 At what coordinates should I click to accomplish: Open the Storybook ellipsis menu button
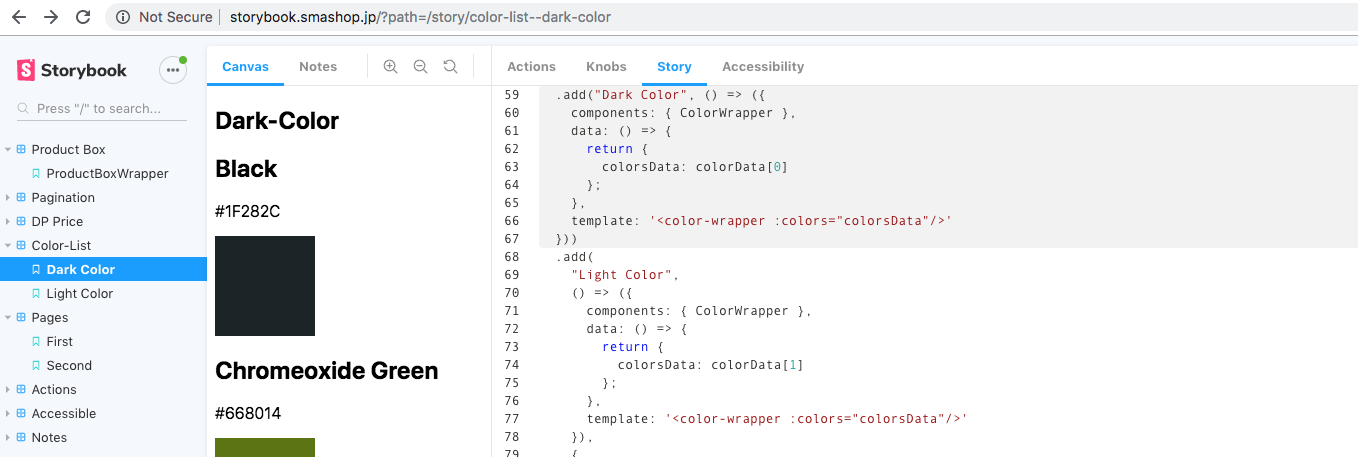173,70
